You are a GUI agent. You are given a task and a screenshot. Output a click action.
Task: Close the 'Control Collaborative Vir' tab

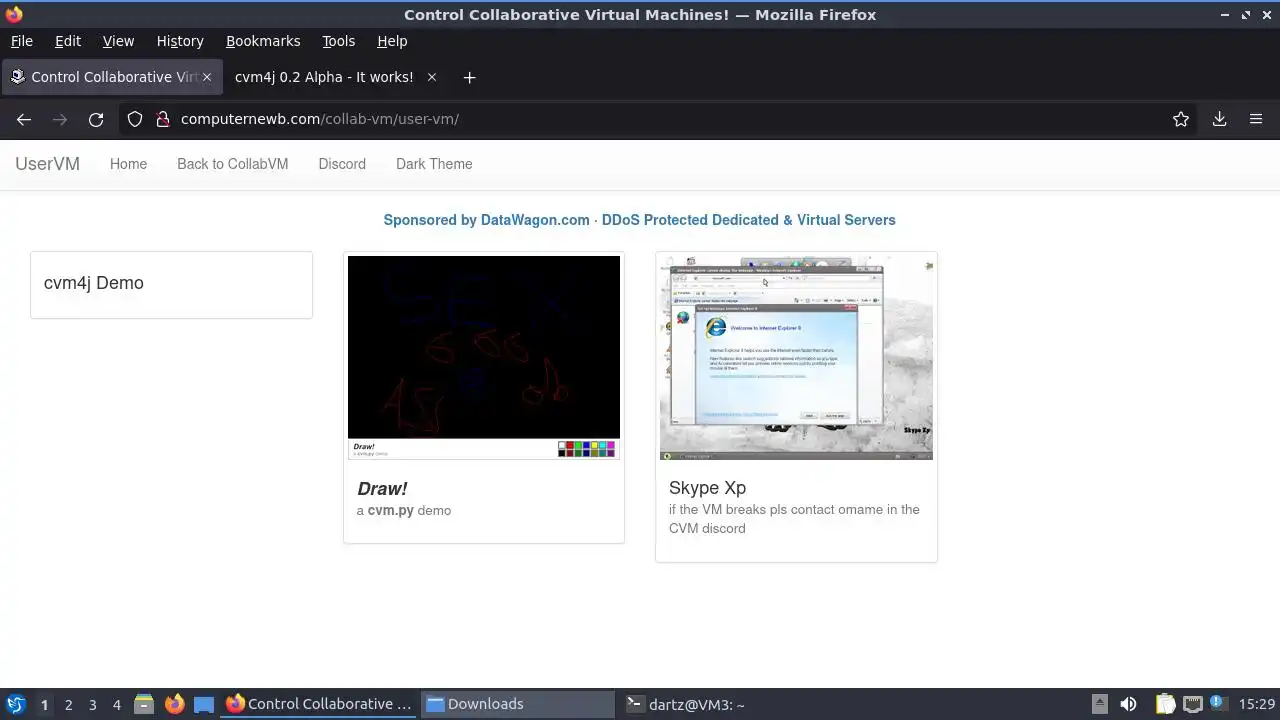[207, 77]
